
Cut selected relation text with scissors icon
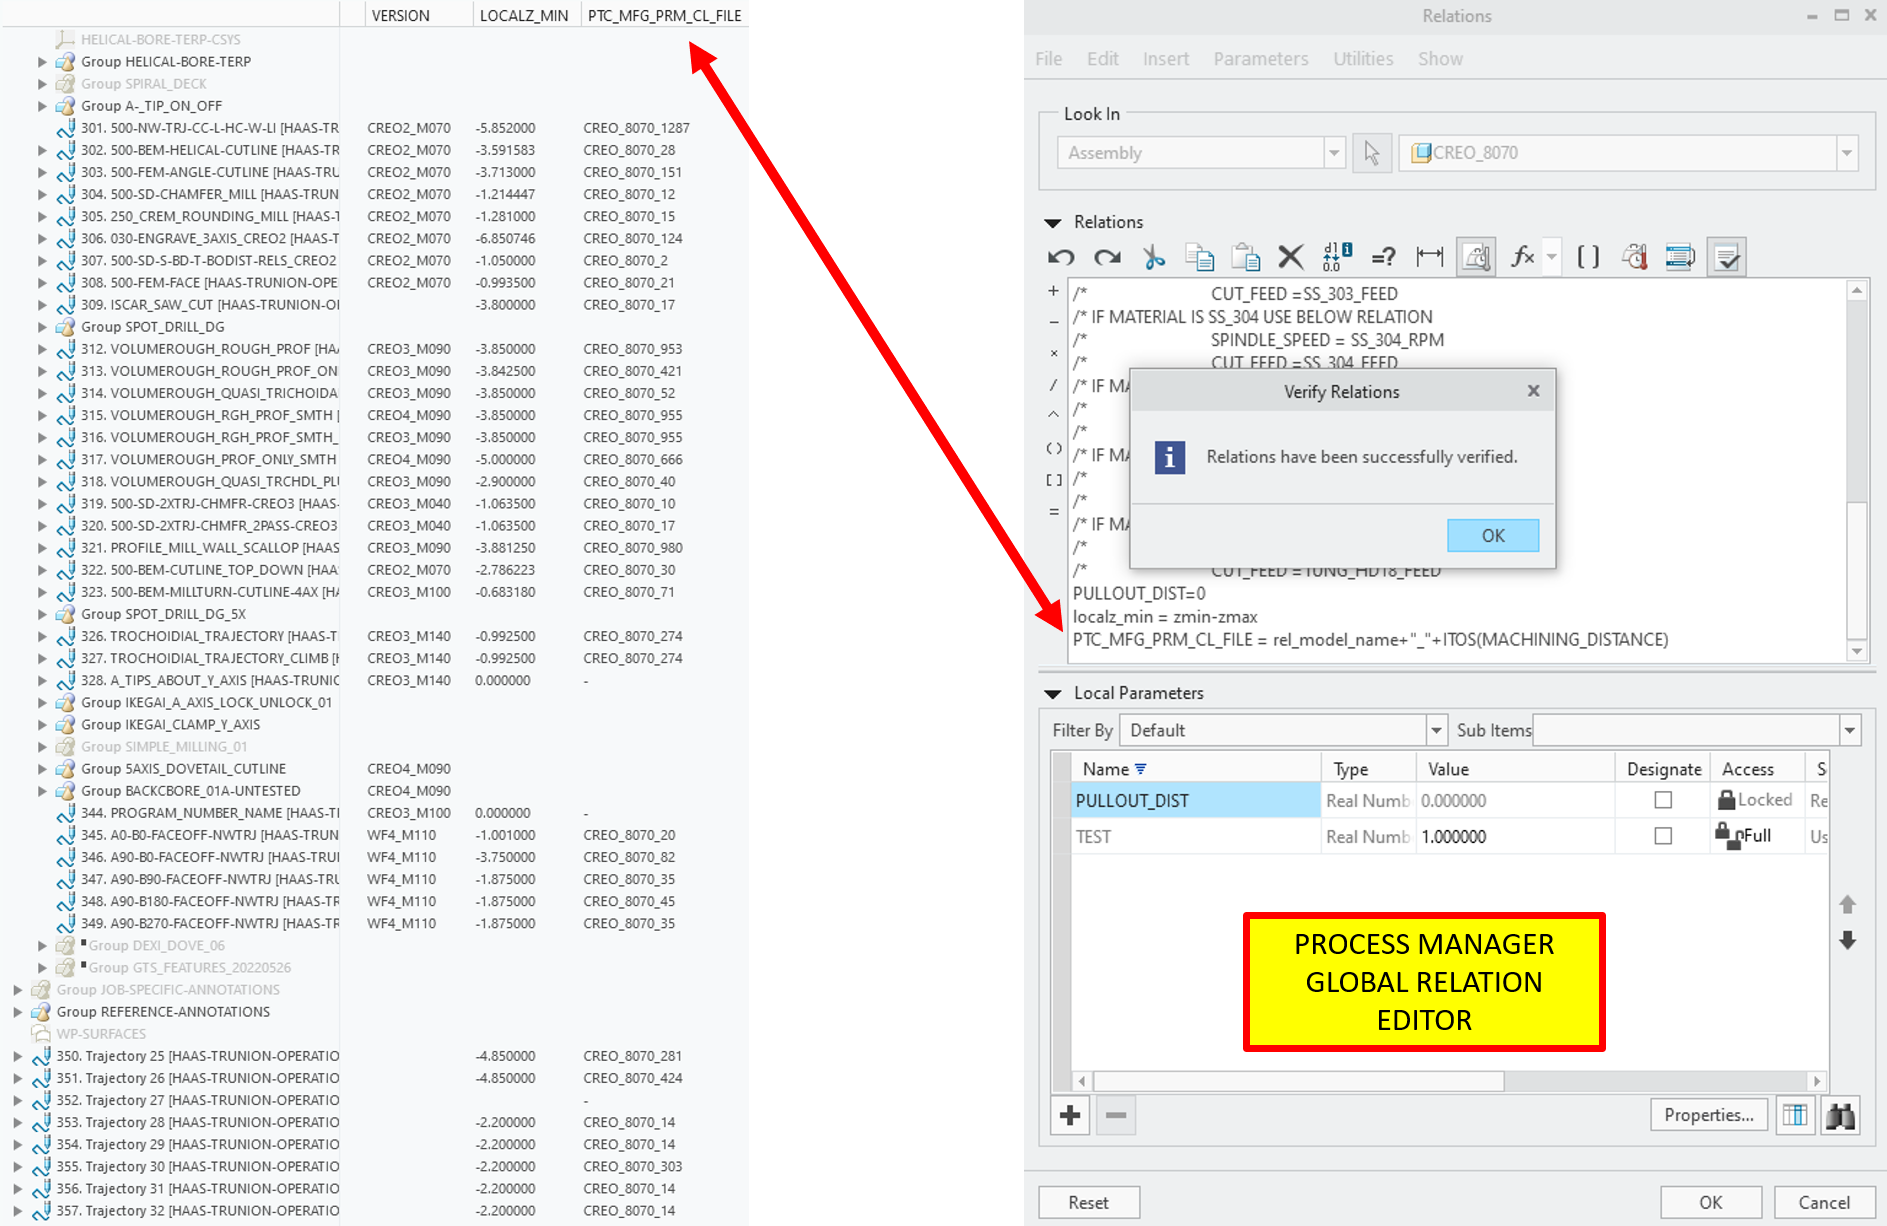[x=1153, y=256]
